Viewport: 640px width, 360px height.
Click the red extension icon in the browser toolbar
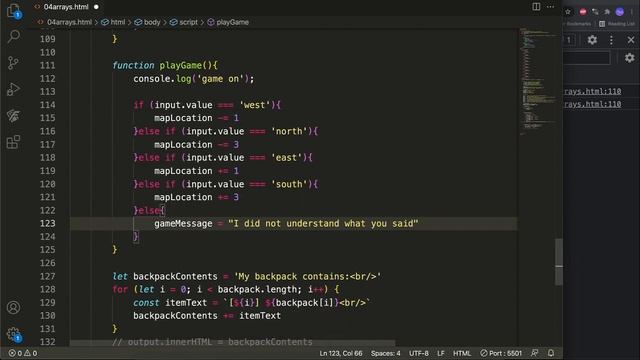[x=583, y=12]
